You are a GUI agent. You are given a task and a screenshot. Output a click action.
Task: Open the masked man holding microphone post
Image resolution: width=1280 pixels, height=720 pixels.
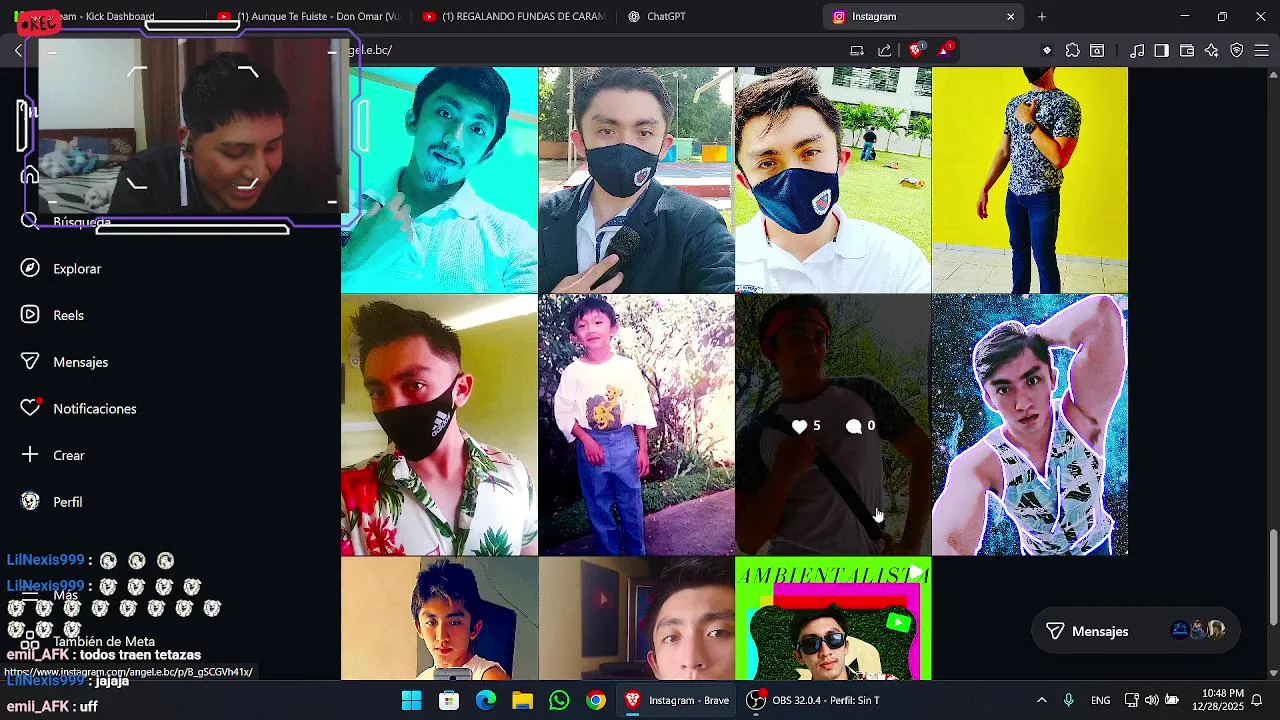click(x=636, y=179)
